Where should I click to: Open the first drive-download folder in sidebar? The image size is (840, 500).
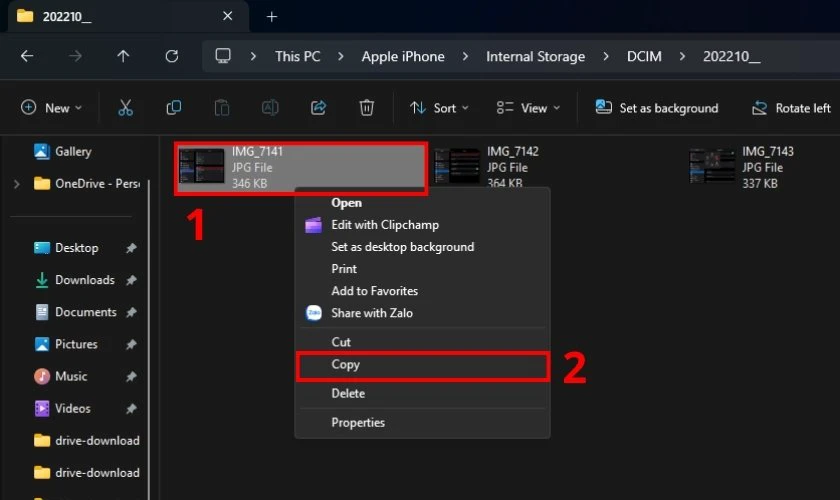click(87, 441)
